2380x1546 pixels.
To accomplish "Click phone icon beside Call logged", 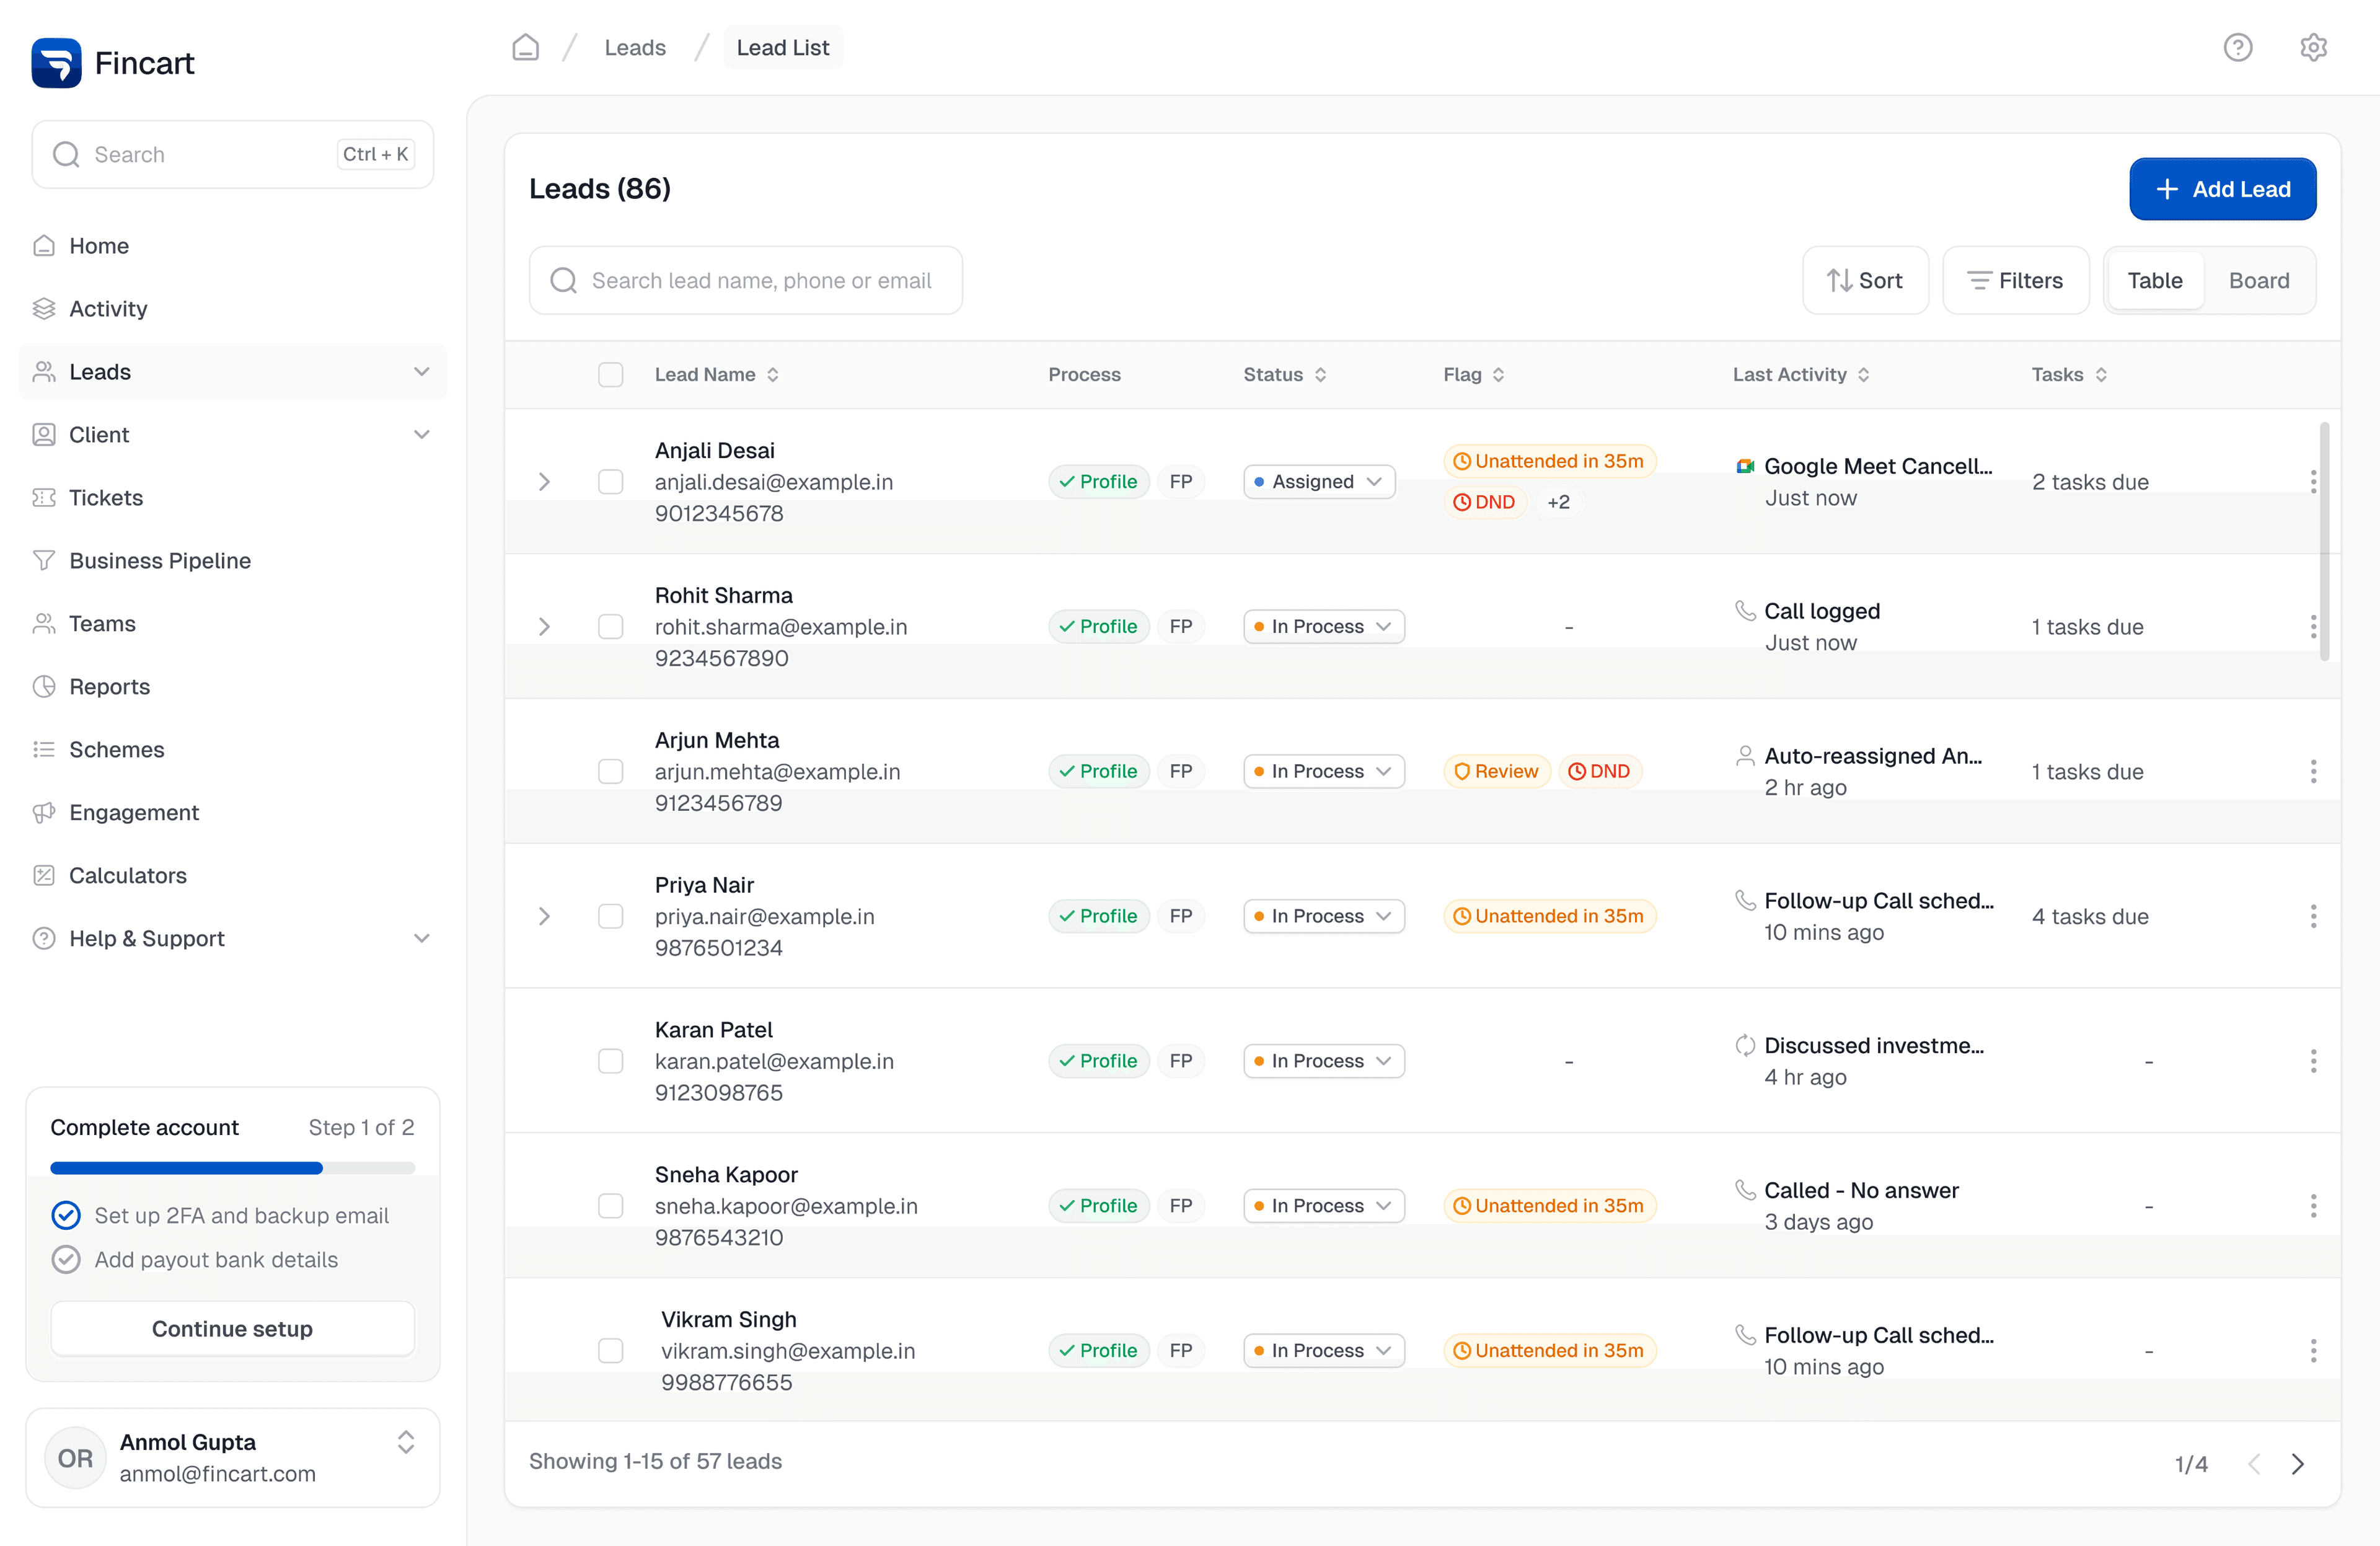I will pyautogui.click(x=1745, y=610).
